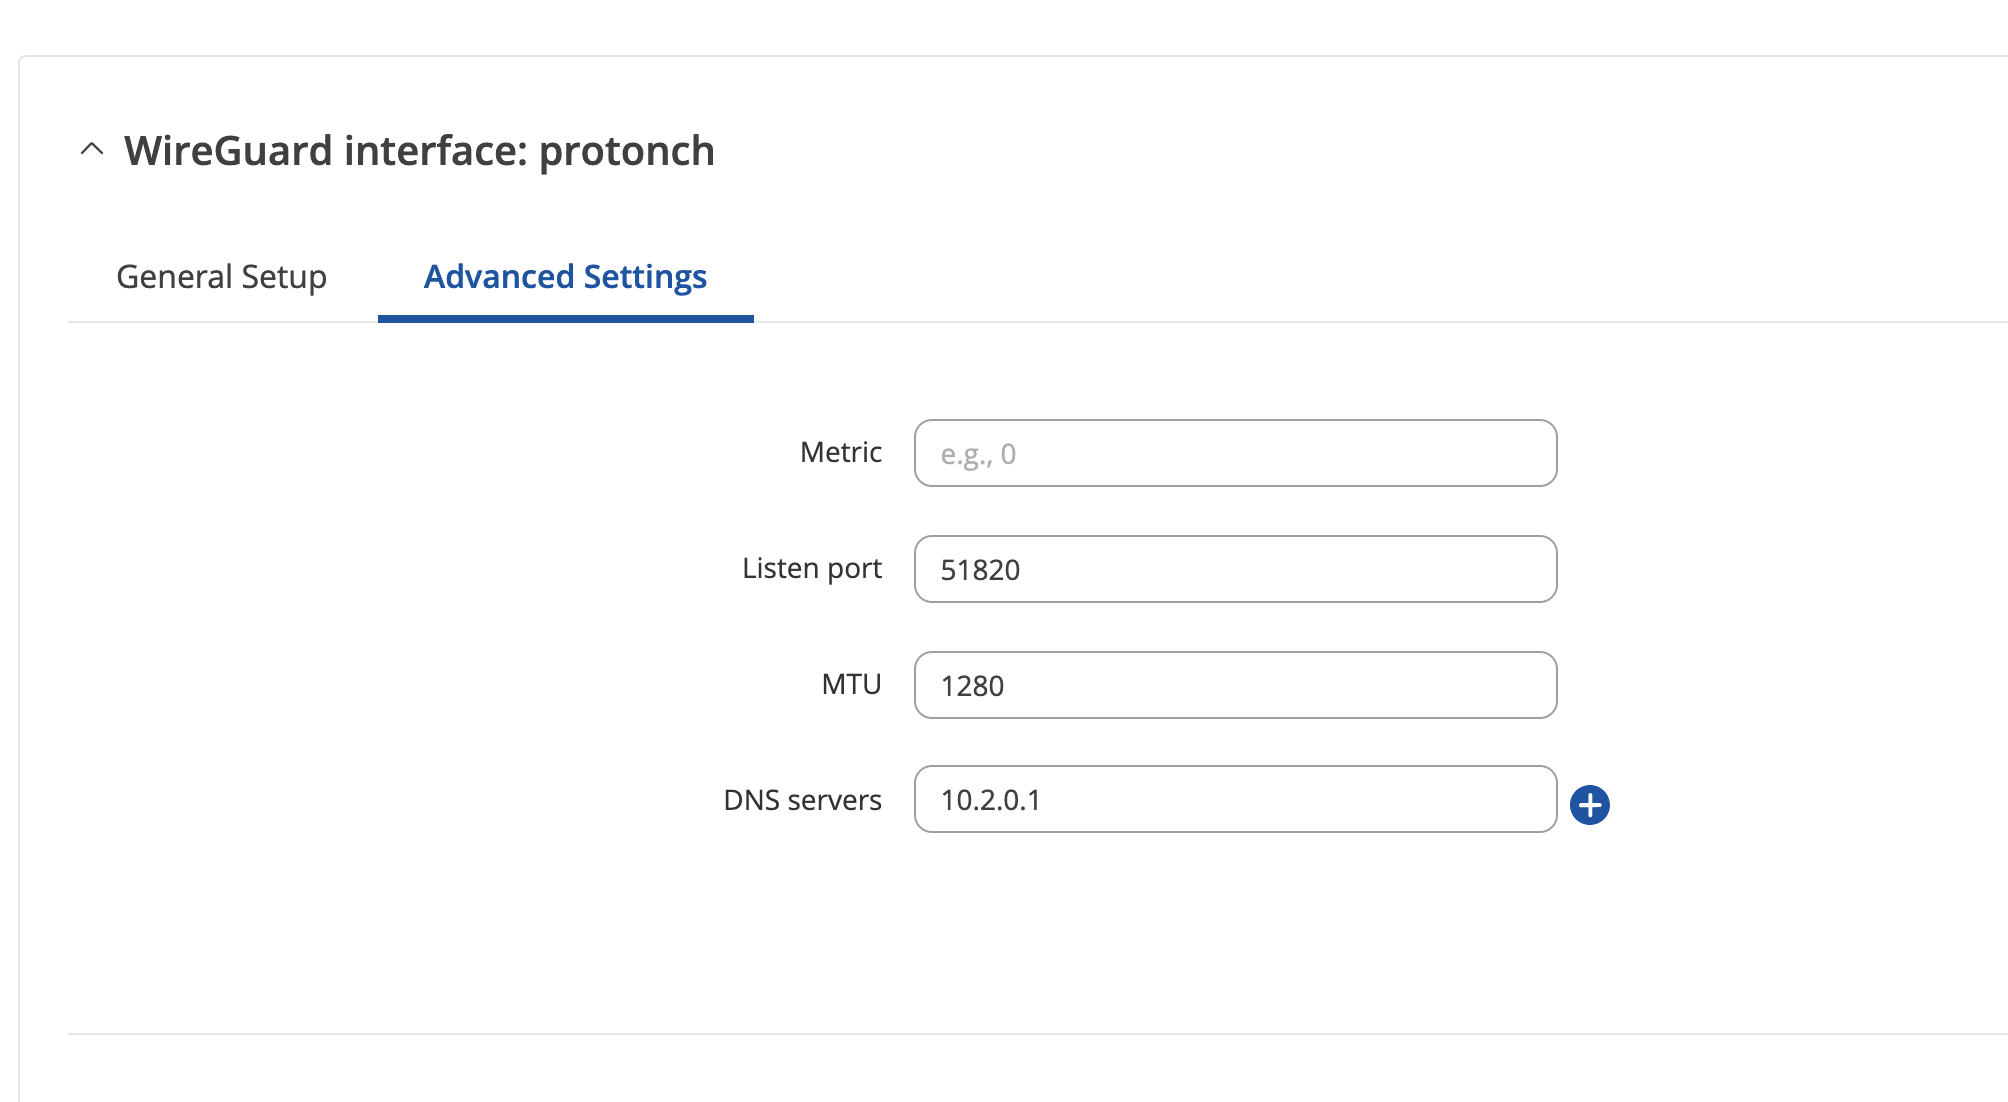This screenshot has width=2008, height=1102.
Task: Click the MTU label
Action: point(851,684)
